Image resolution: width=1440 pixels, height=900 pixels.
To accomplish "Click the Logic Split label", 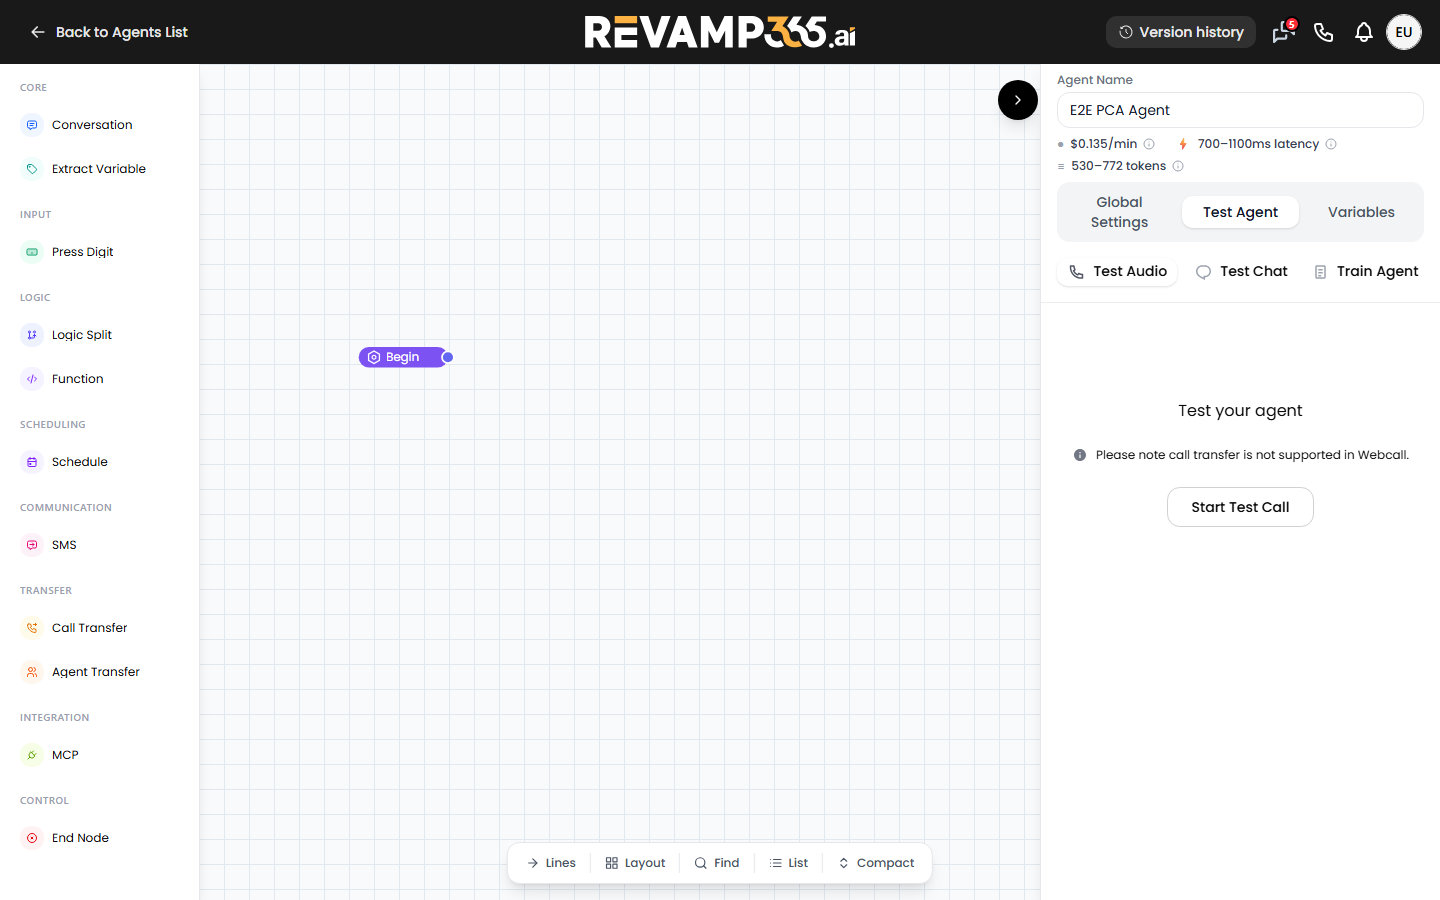I will [x=82, y=335].
